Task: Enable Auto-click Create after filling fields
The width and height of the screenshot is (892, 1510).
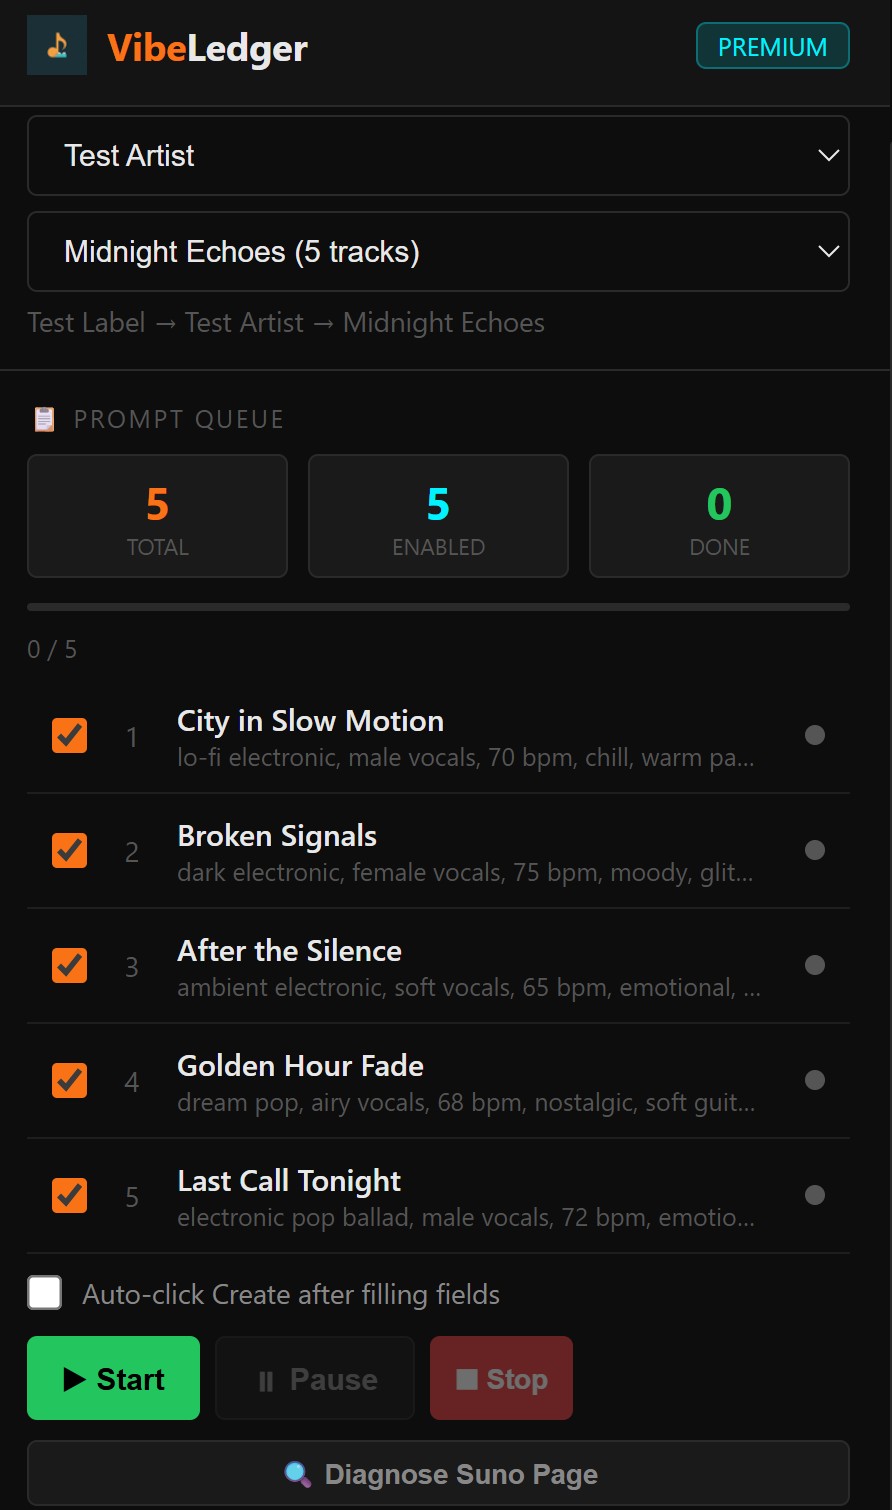Action: [x=44, y=1292]
